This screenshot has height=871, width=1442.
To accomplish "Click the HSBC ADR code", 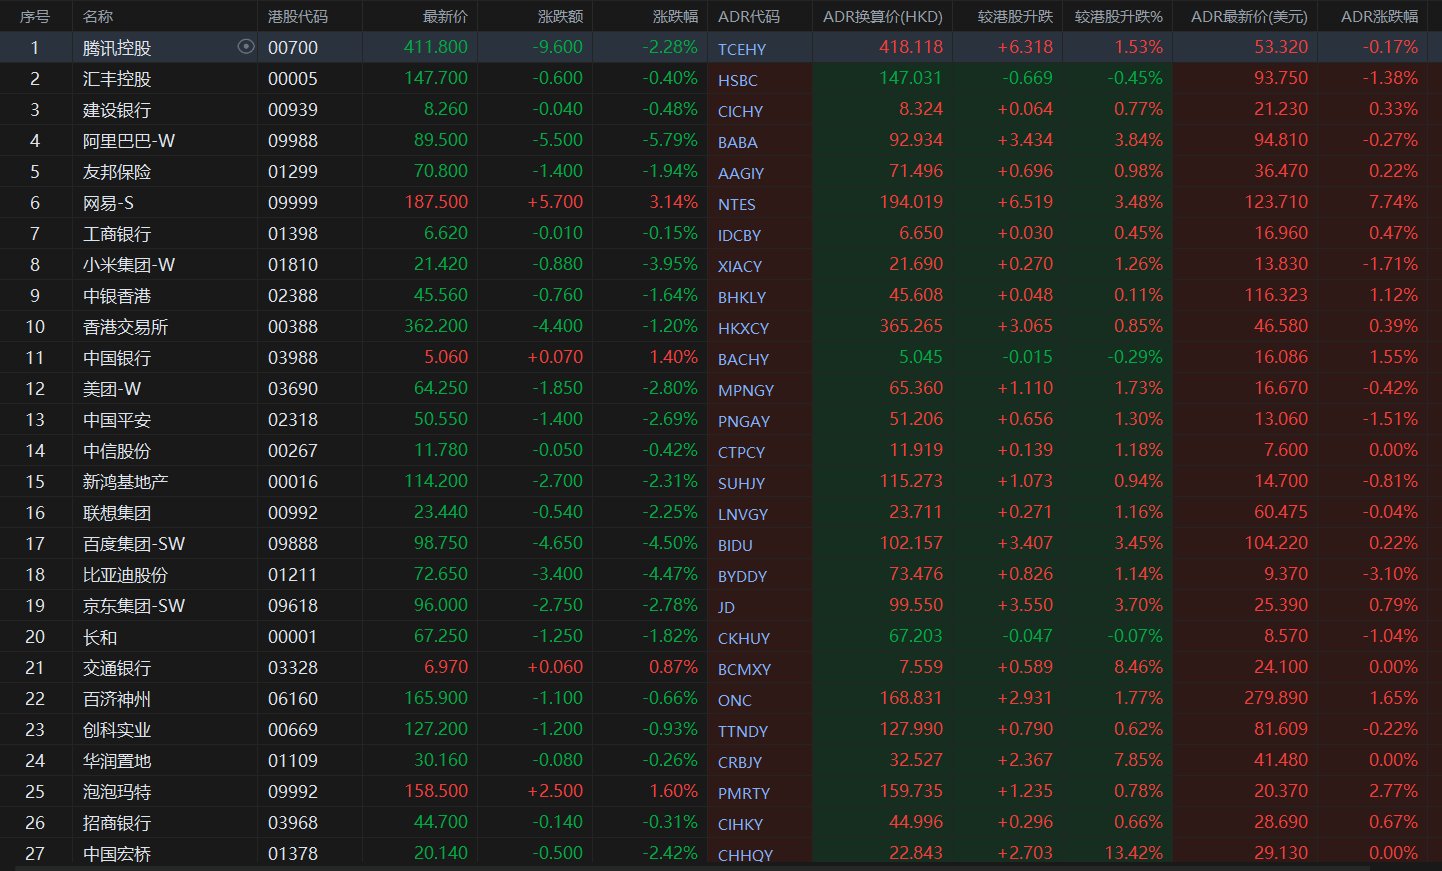I will click(738, 80).
